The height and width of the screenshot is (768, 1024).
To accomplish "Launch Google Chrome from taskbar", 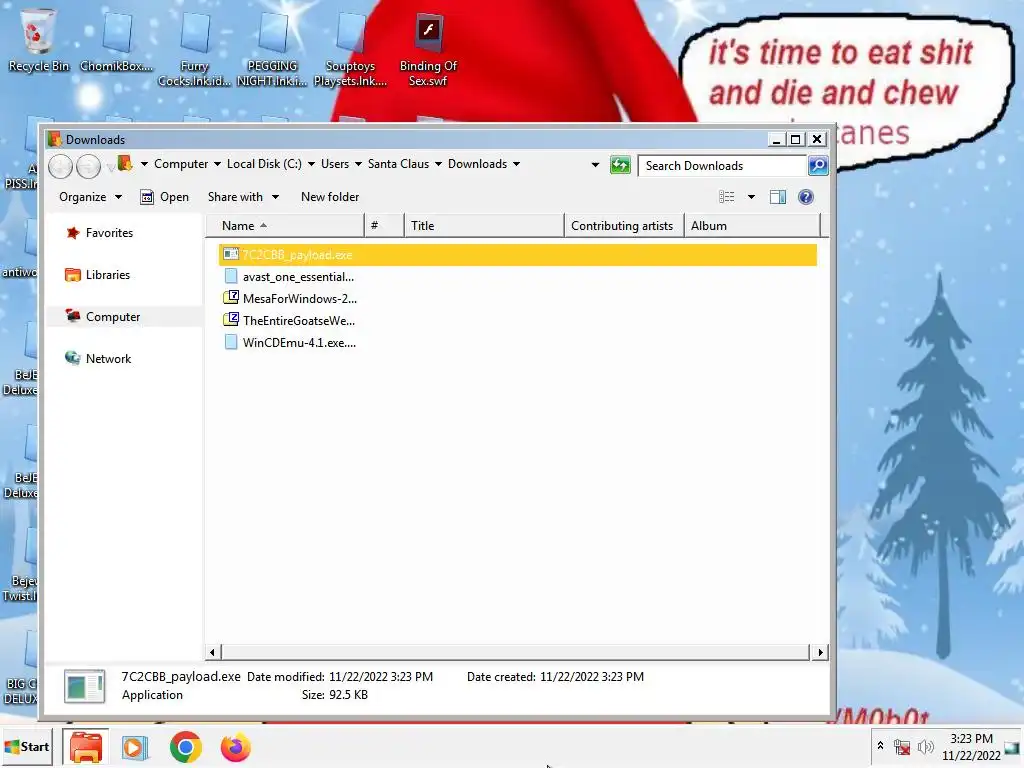I will click(185, 748).
